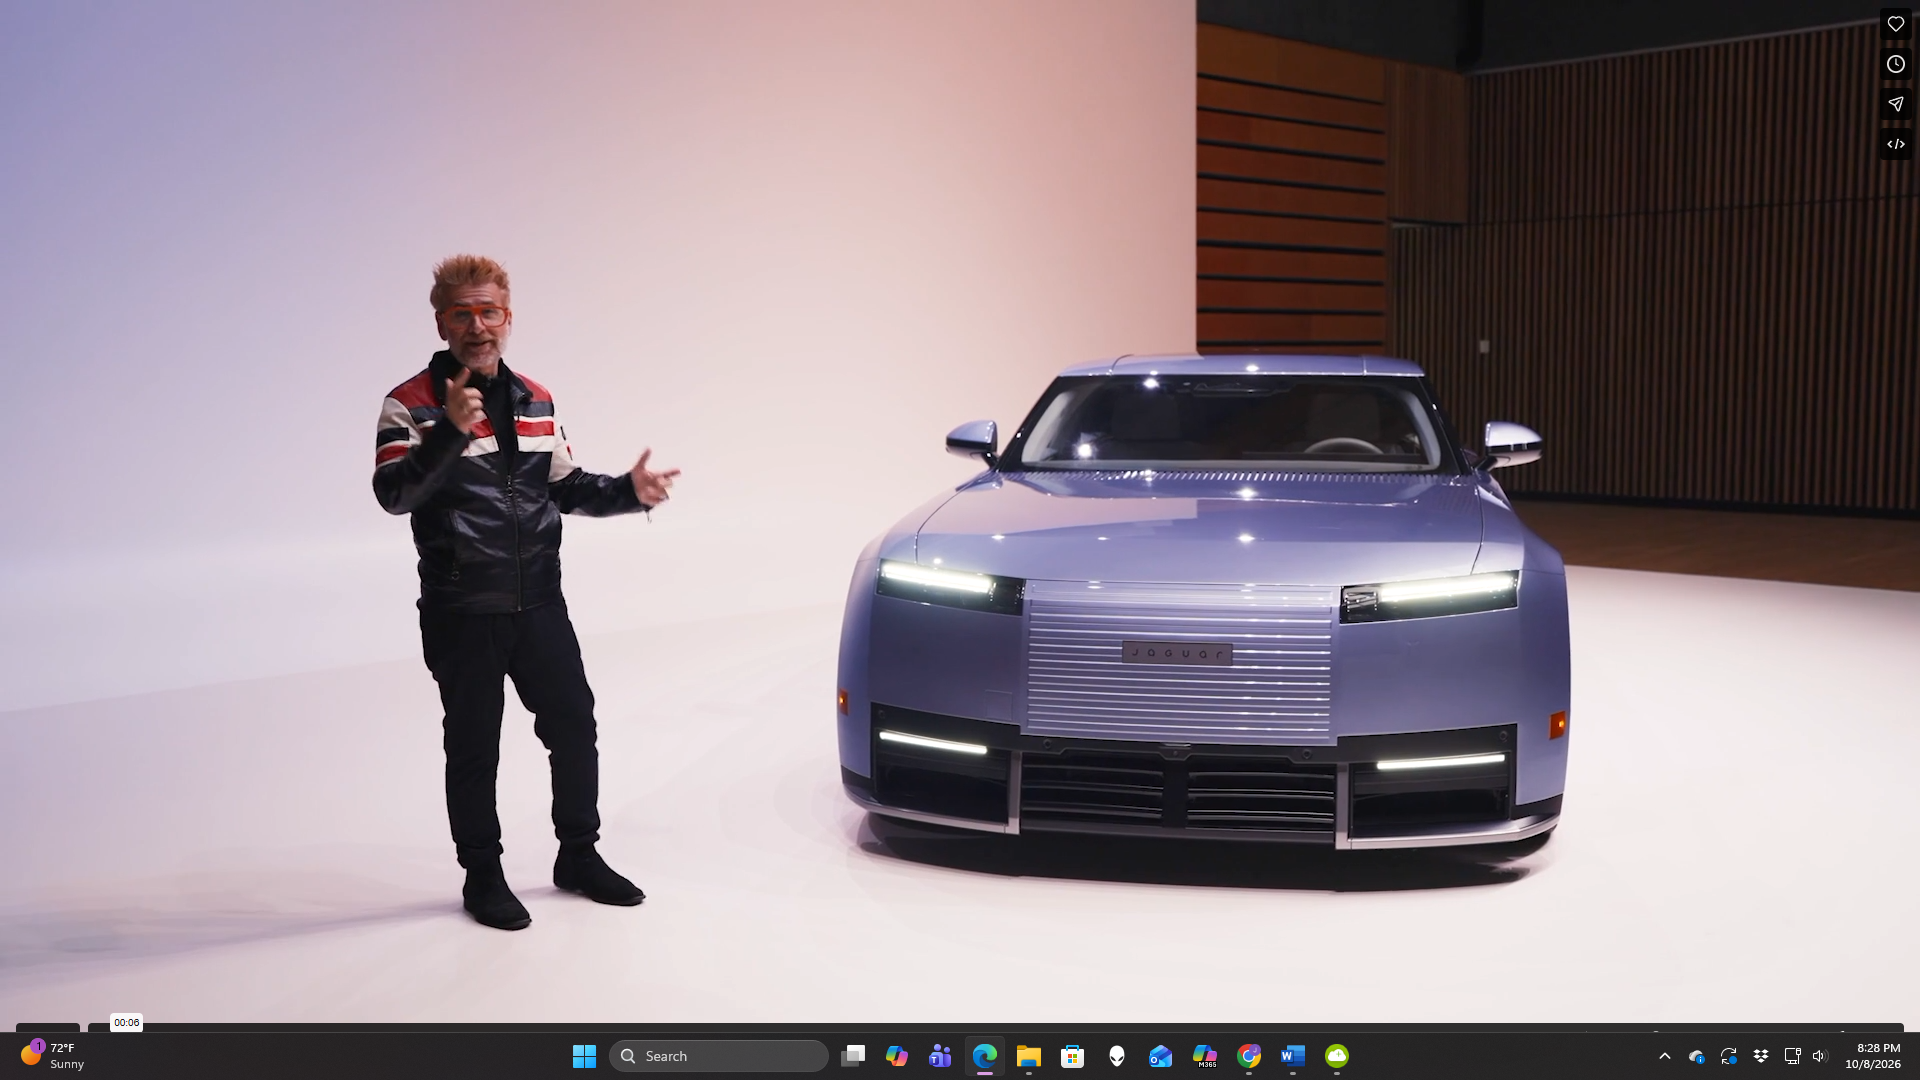Open Microsoft Store from the taskbar
Screen dimensions: 1920x1080
(x=1072, y=1056)
